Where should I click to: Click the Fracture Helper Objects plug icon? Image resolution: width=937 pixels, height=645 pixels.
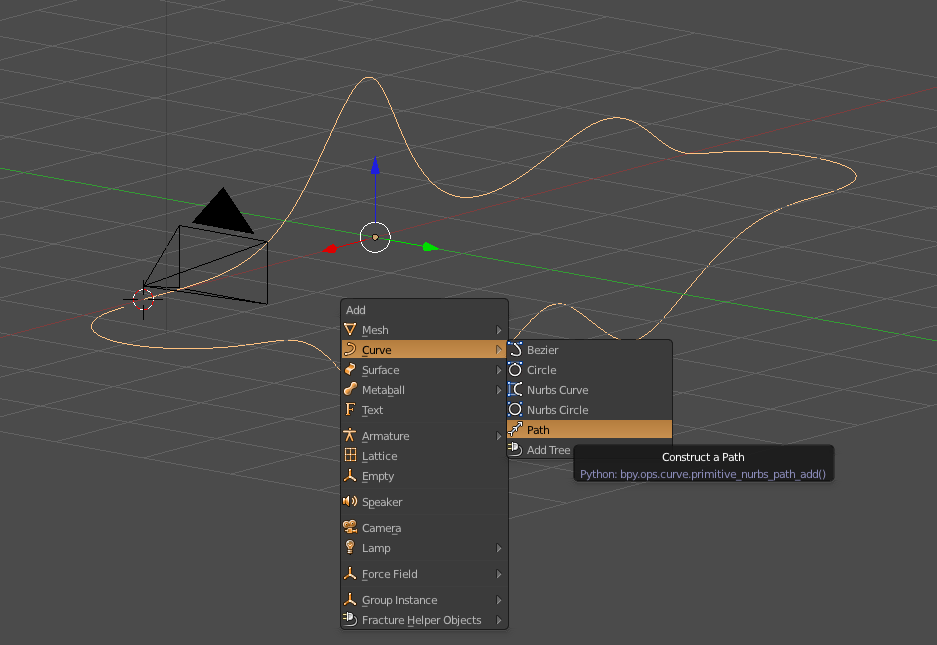(350, 619)
